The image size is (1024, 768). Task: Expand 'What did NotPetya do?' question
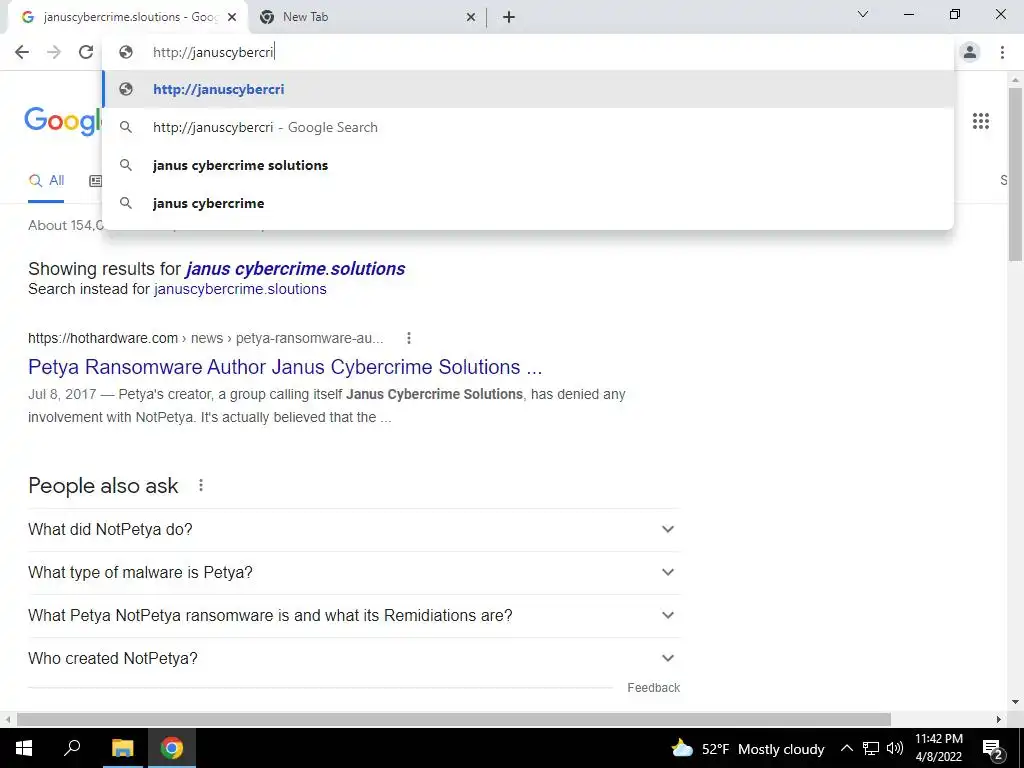354,529
